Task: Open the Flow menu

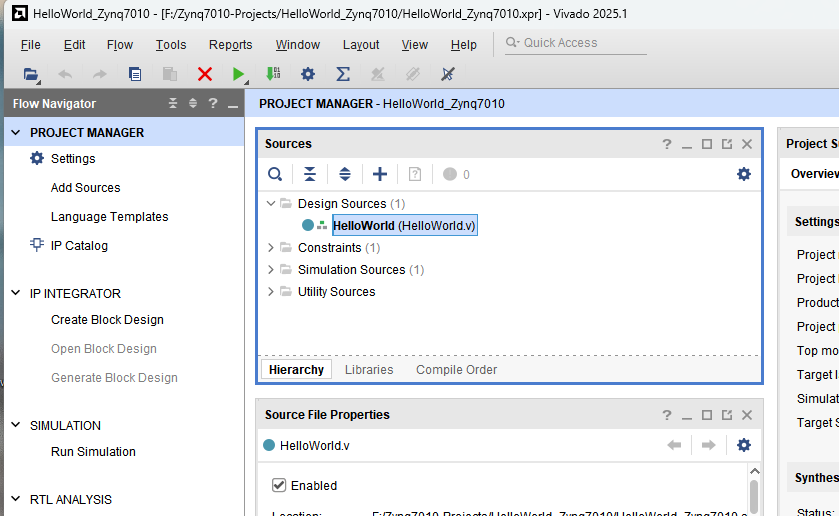Action: click(x=120, y=44)
